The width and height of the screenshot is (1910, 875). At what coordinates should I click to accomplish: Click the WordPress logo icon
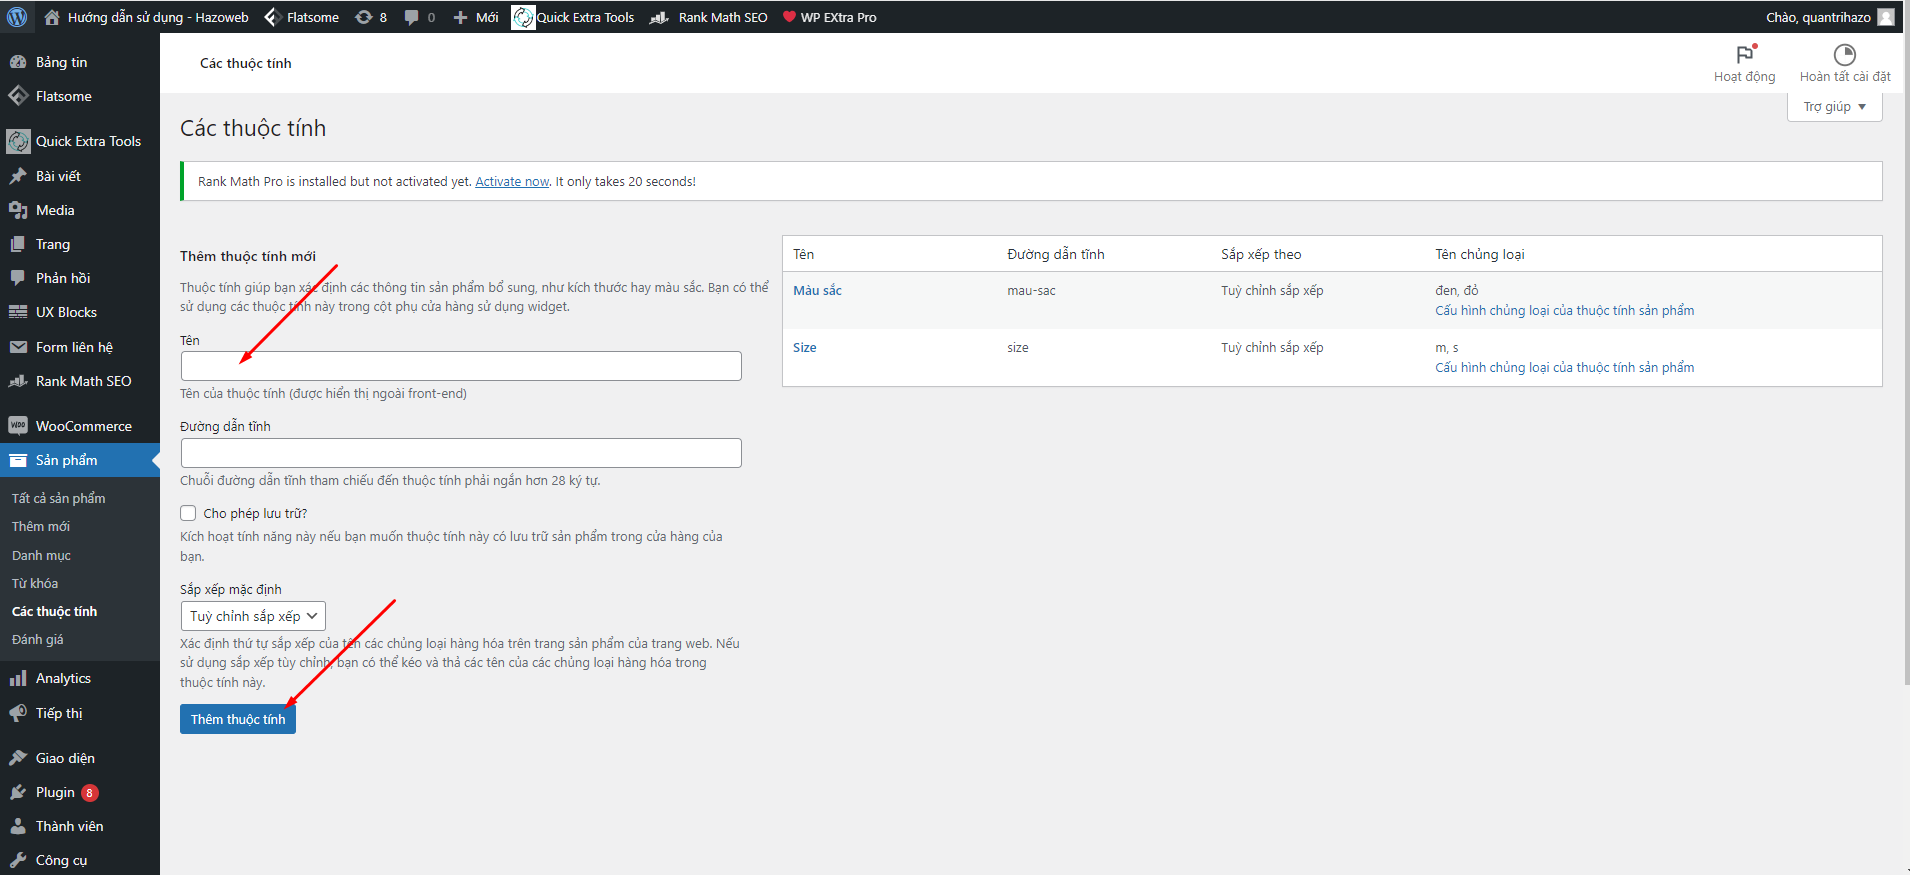17,17
